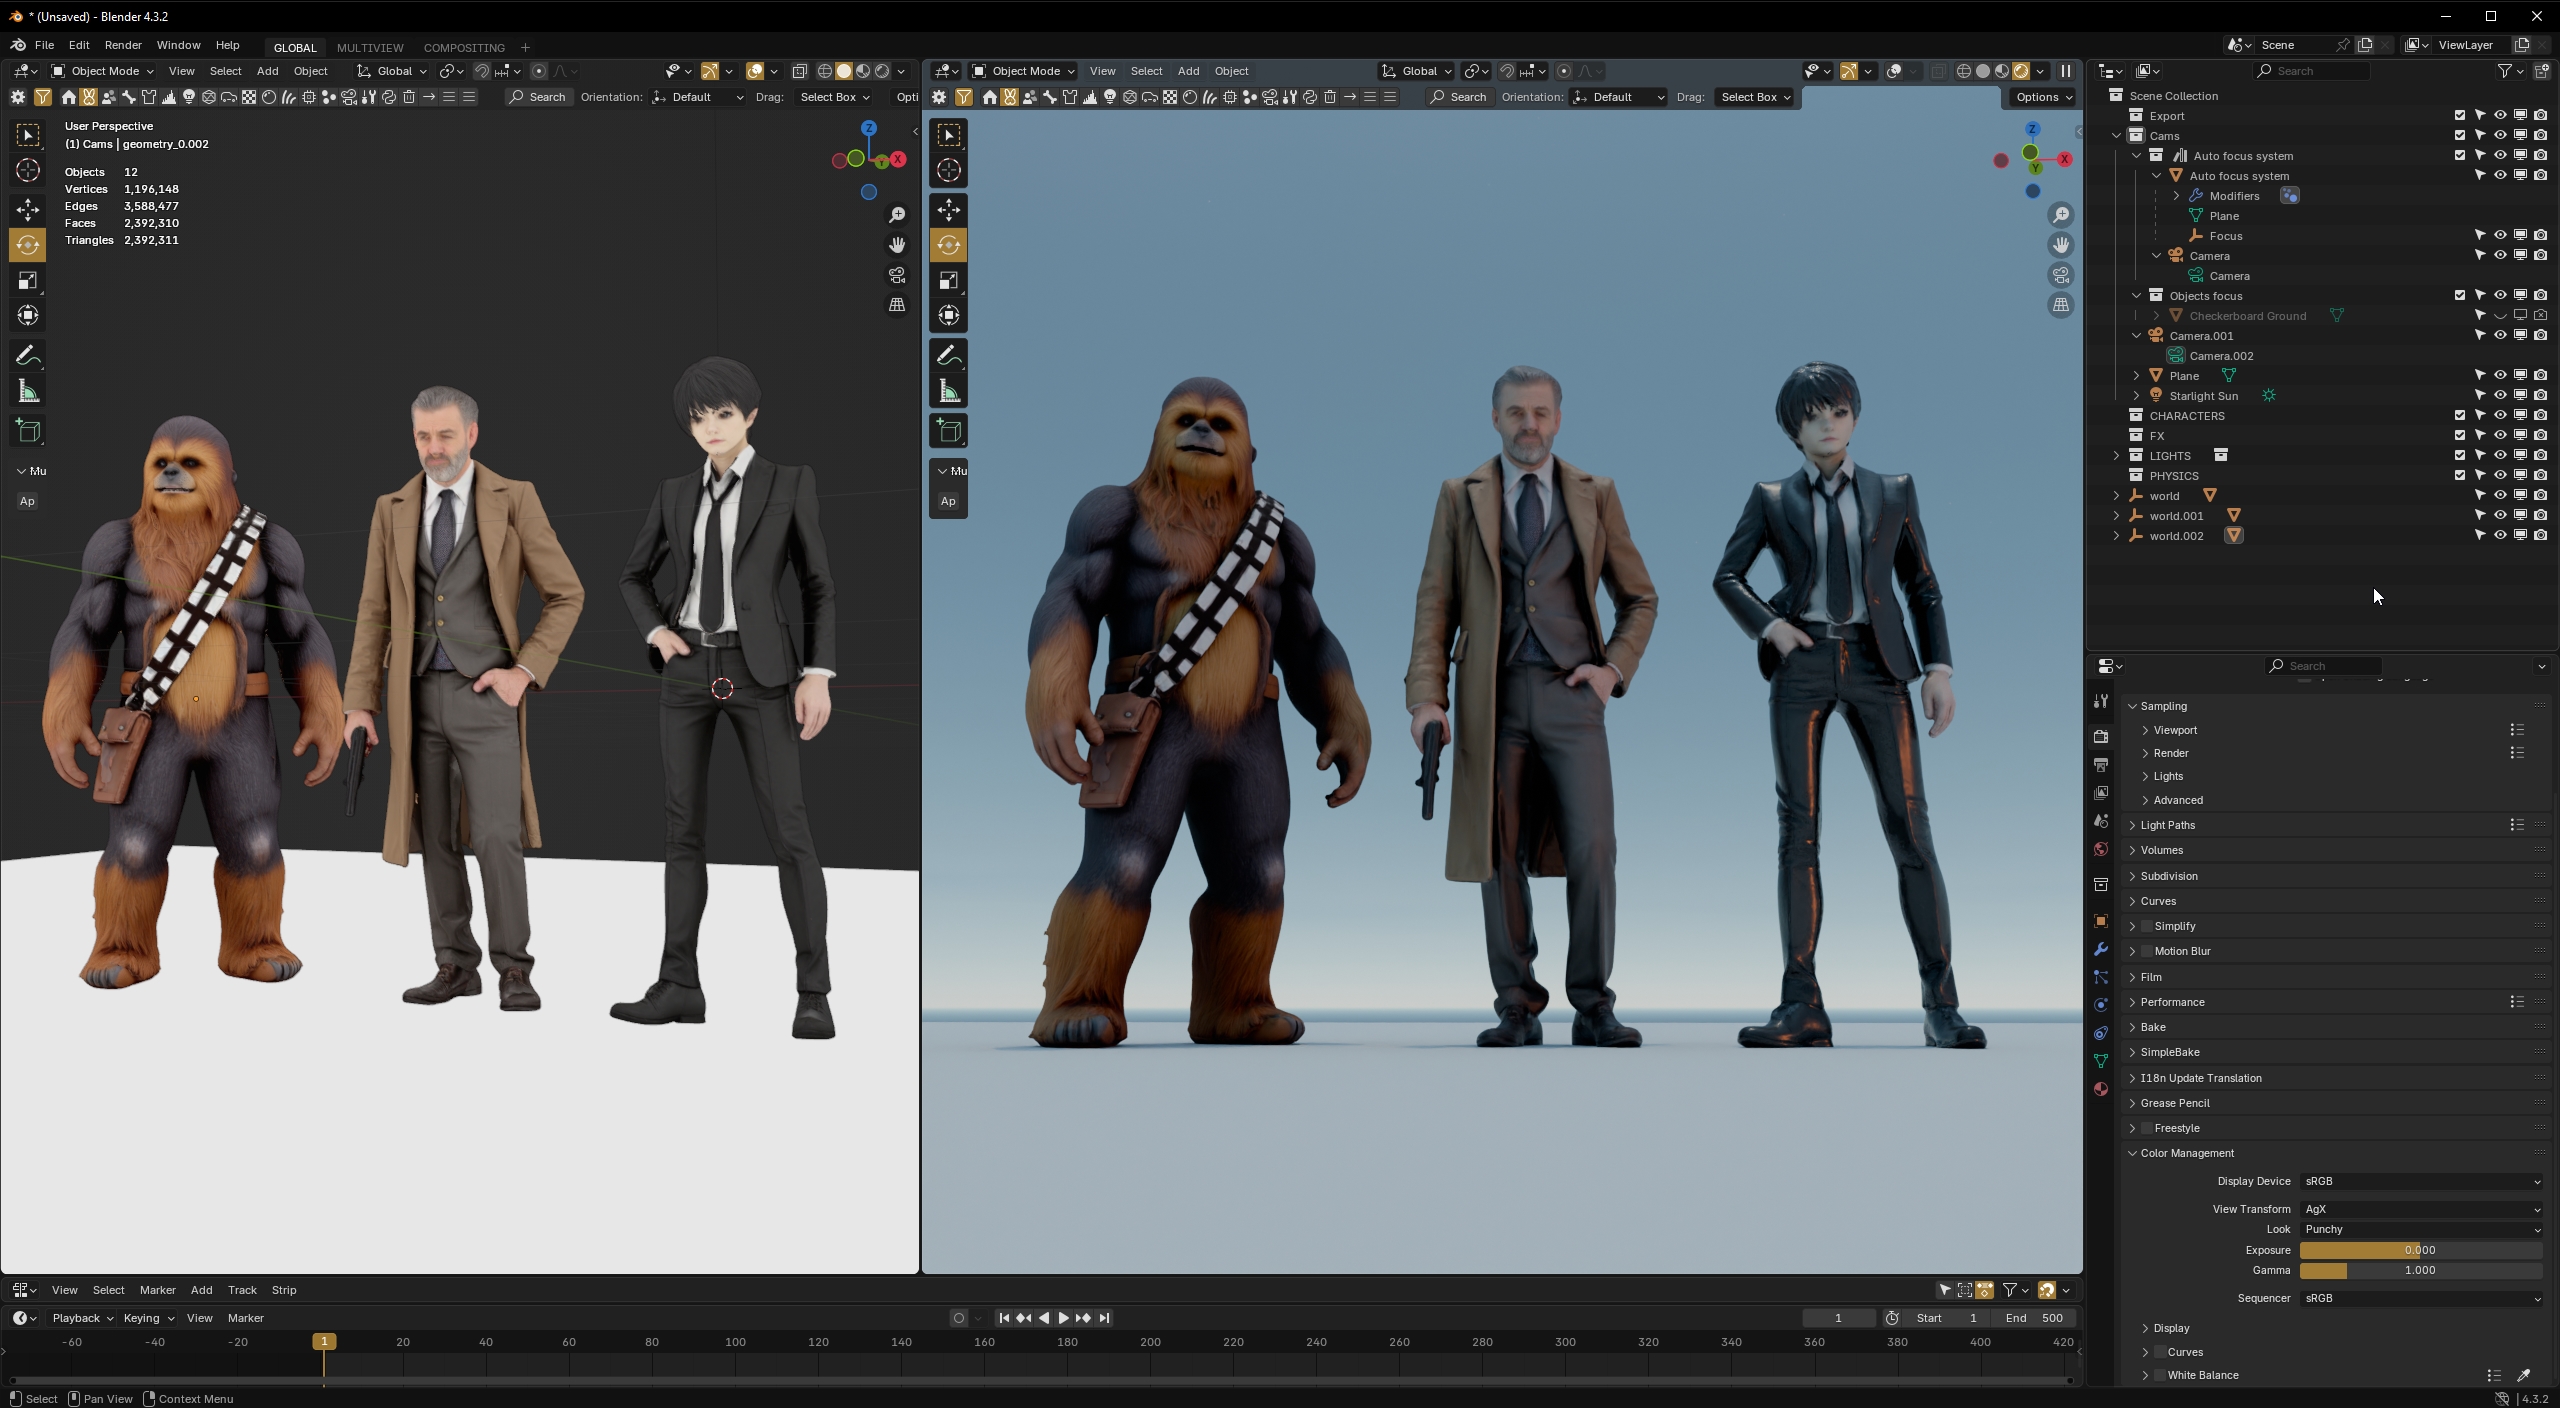Click the outliner Search field
Viewport: 2560px width, 1408px height.
pos(2312,71)
